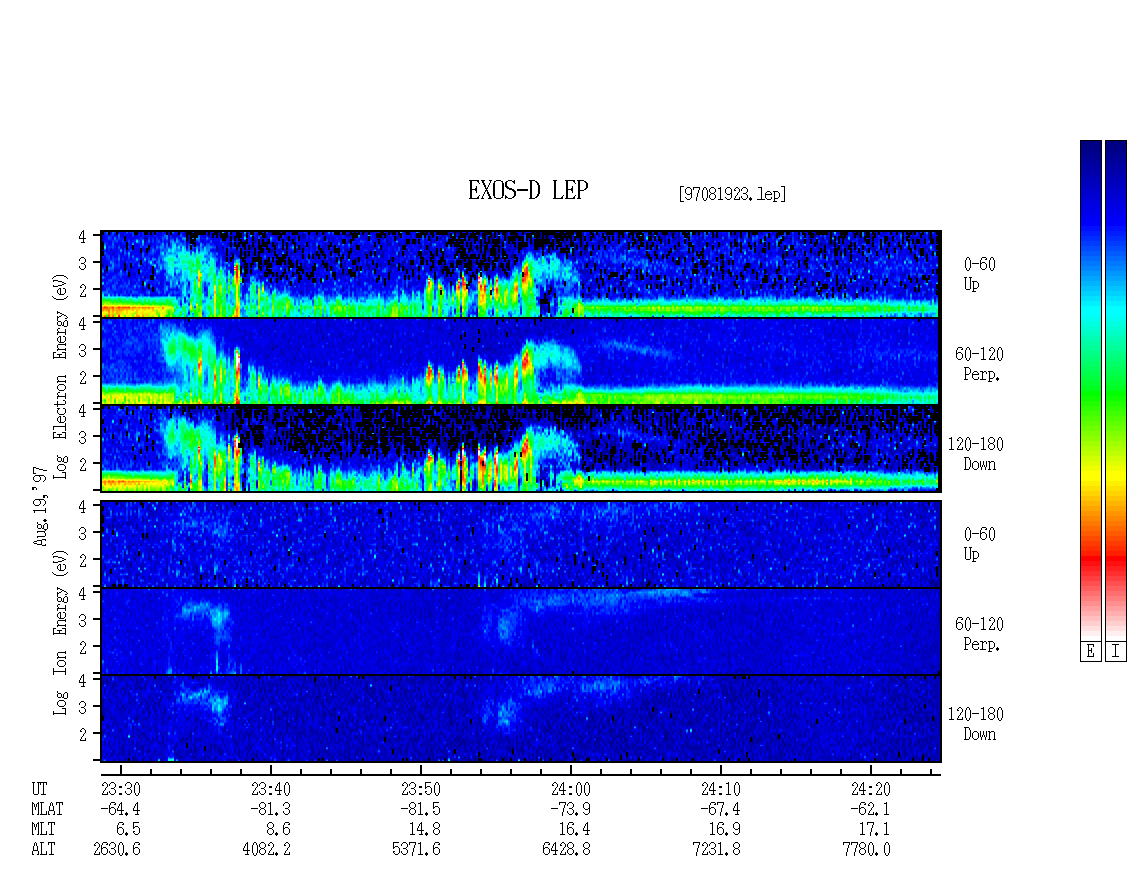Click the ALT value "7780.0"
Viewport: 1130px width, 875px height.
pos(866,850)
